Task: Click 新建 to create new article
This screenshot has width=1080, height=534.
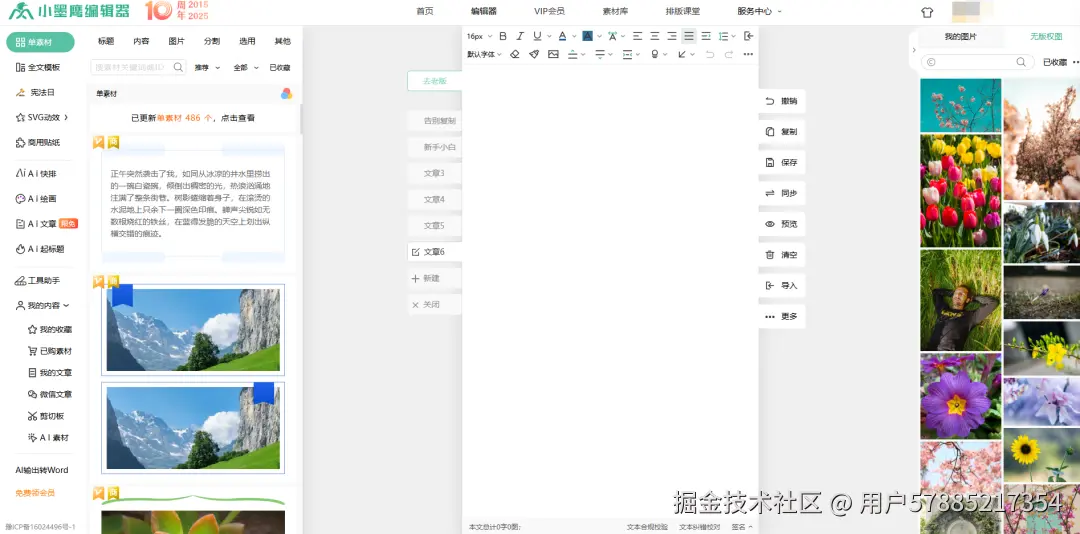Action: pos(434,278)
